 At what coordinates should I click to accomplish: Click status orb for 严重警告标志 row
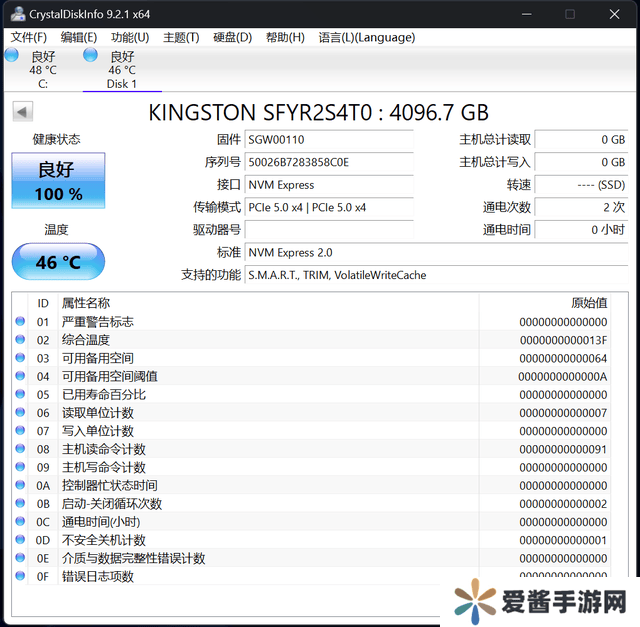(20, 322)
